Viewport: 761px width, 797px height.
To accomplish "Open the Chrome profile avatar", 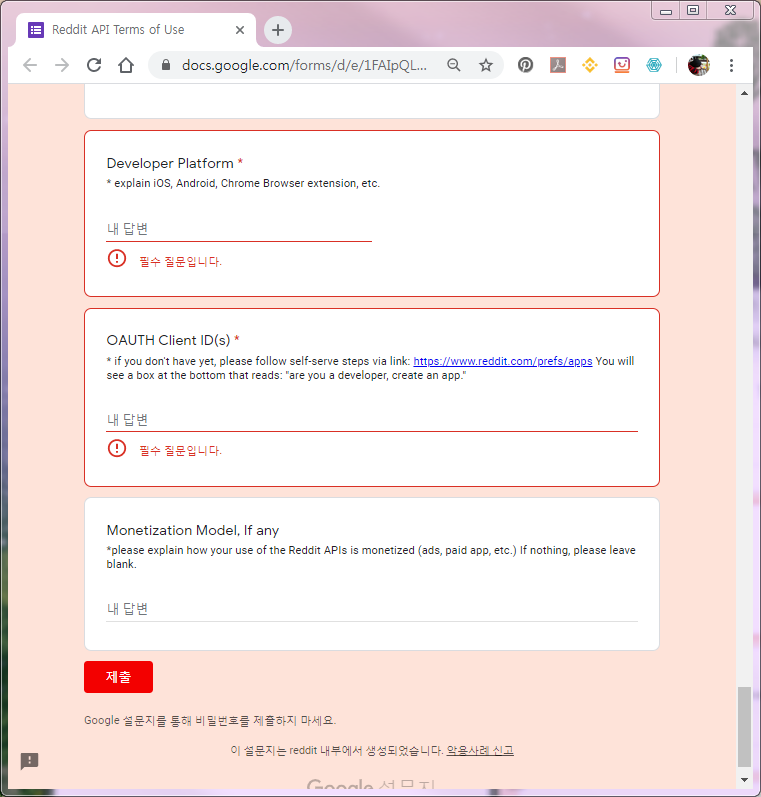I will 698,65.
